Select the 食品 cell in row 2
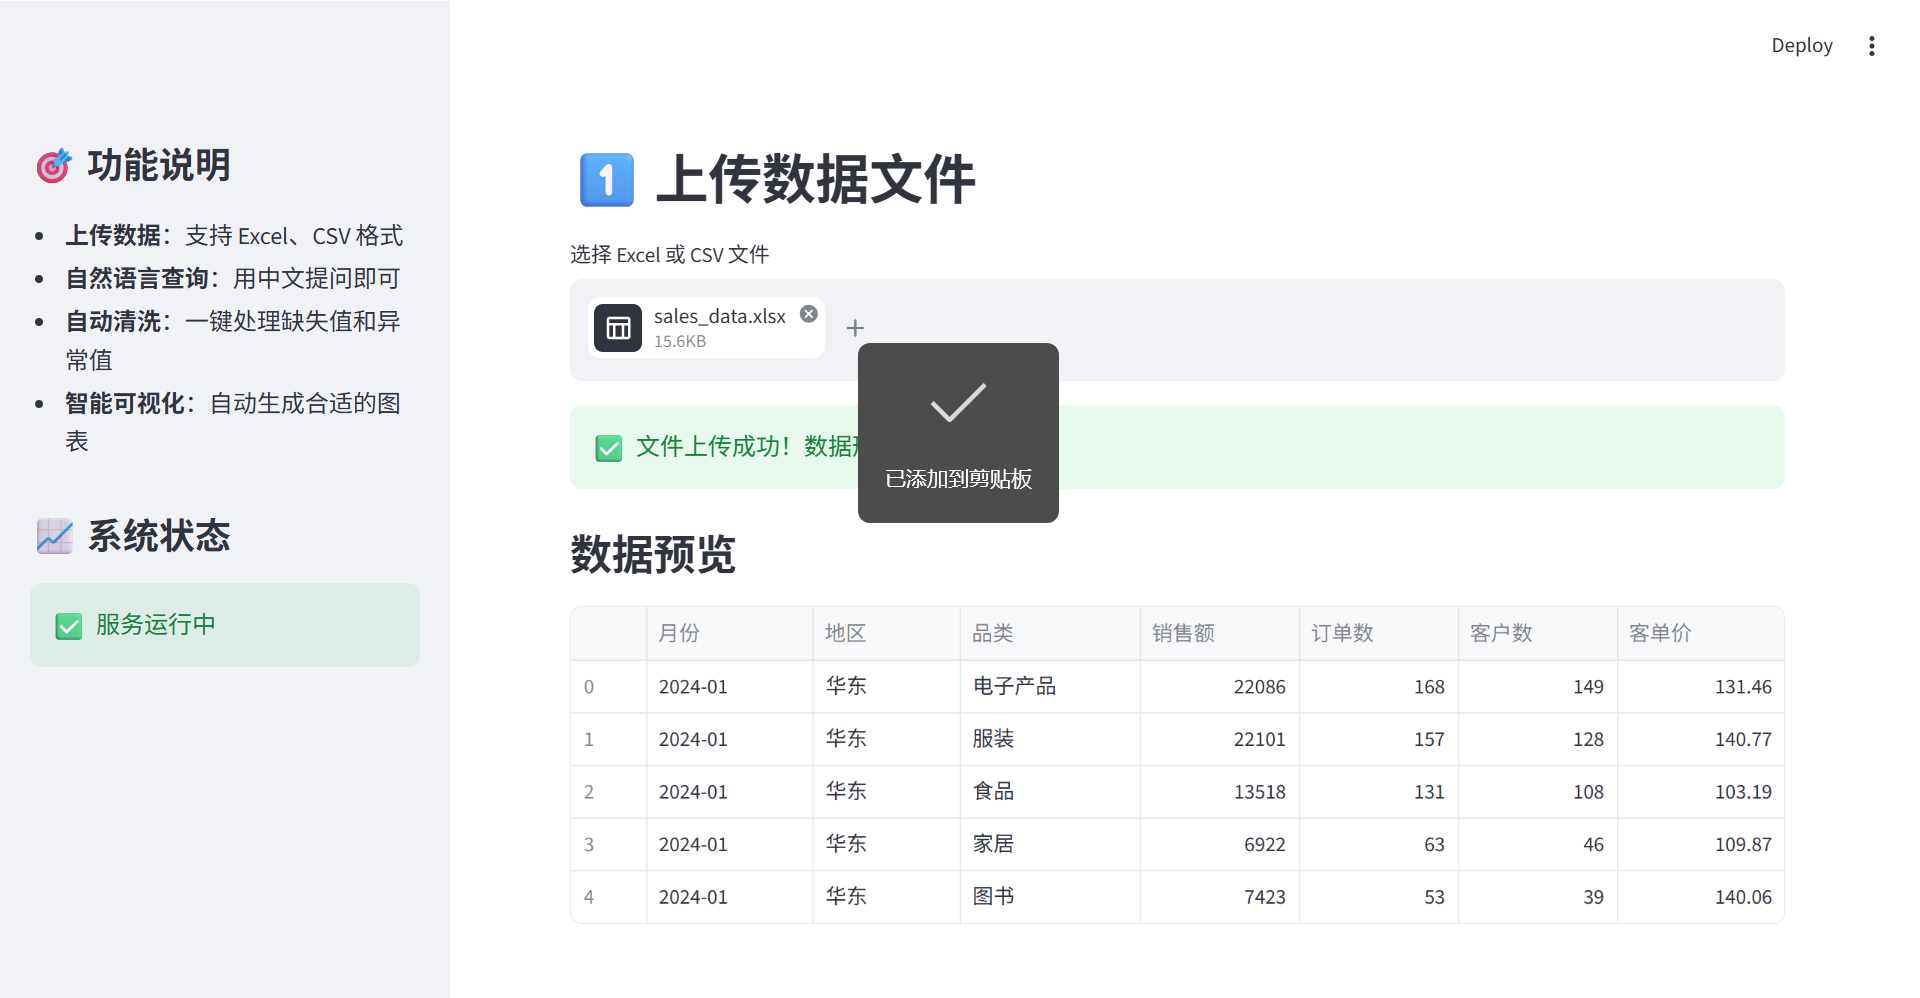1920x998 pixels. [1050, 792]
